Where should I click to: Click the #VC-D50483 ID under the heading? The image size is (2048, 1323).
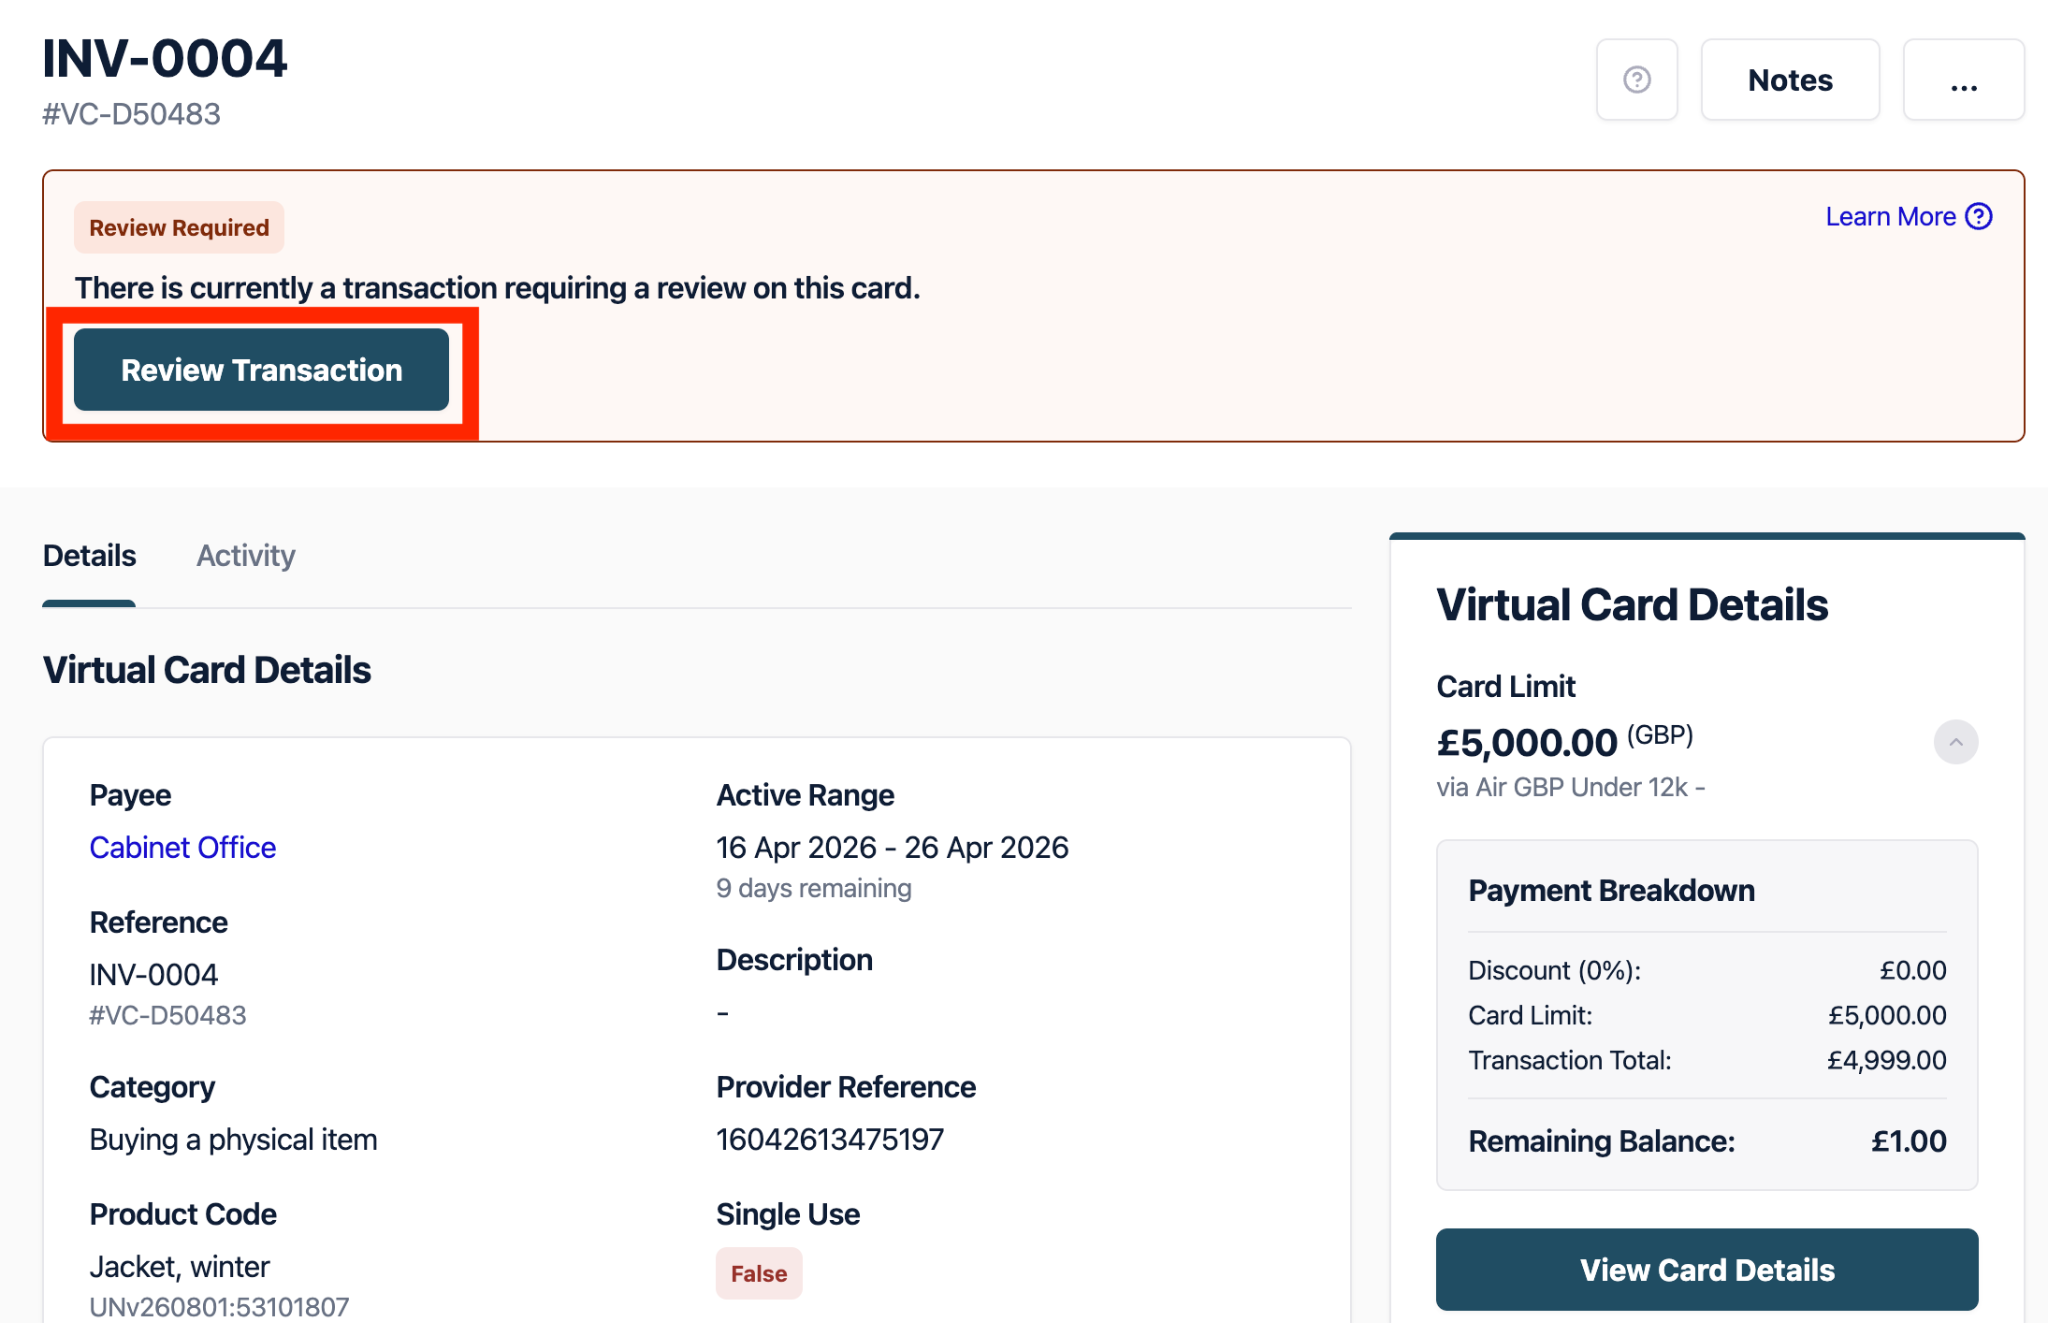[131, 115]
